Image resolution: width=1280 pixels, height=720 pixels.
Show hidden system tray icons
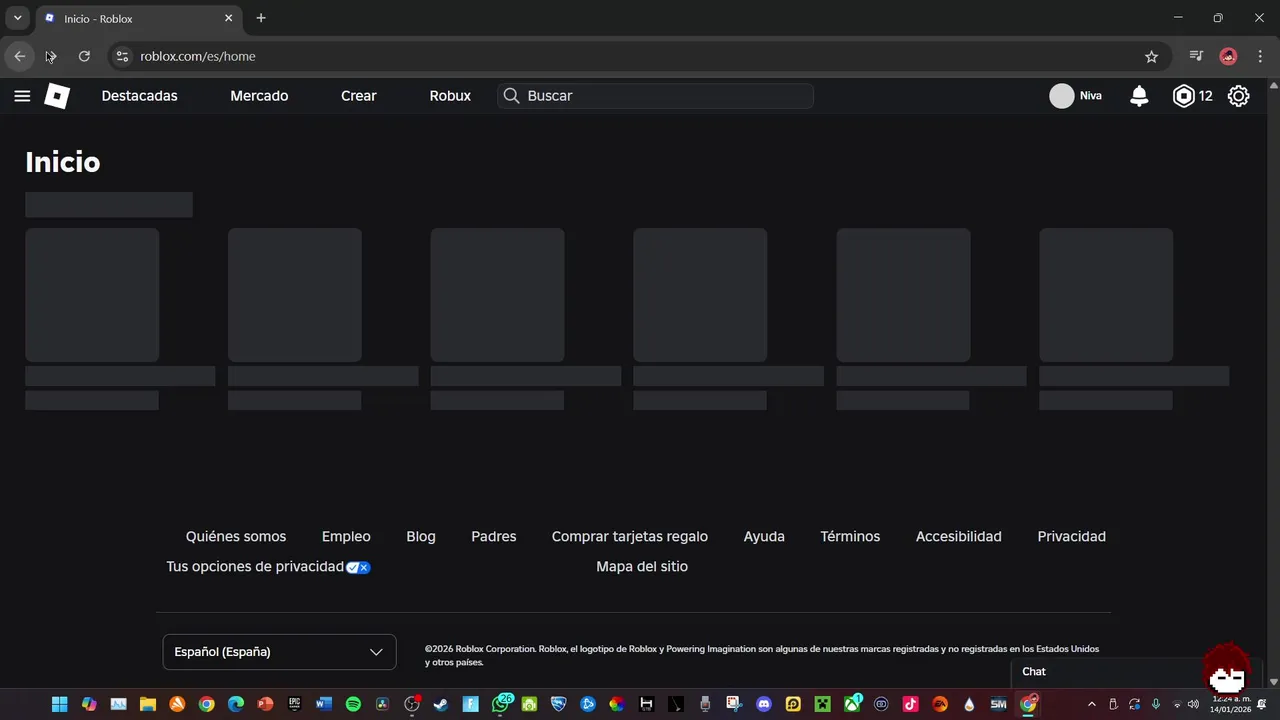[1092, 704]
